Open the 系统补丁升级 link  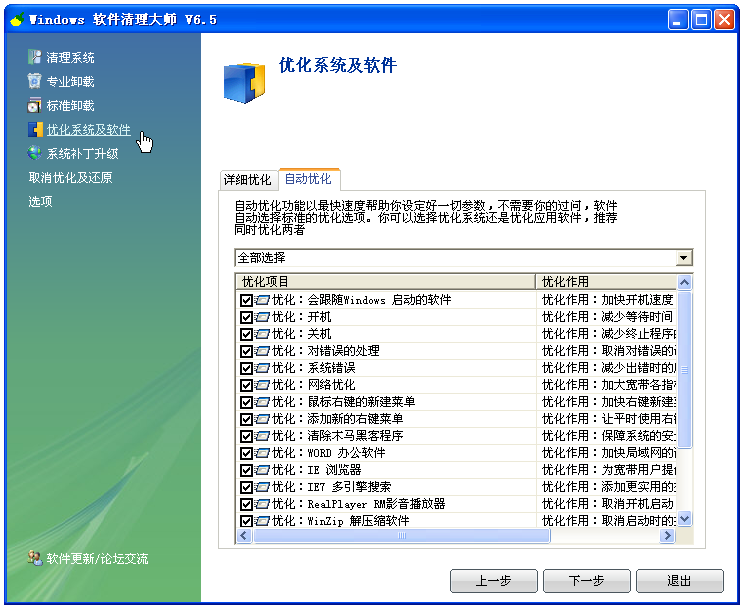point(82,154)
